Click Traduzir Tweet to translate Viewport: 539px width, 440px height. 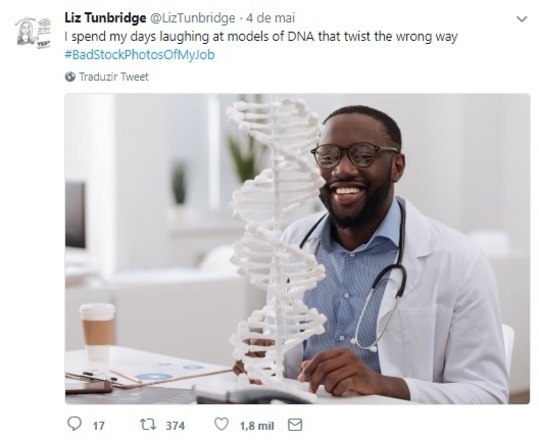coord(114,76)
